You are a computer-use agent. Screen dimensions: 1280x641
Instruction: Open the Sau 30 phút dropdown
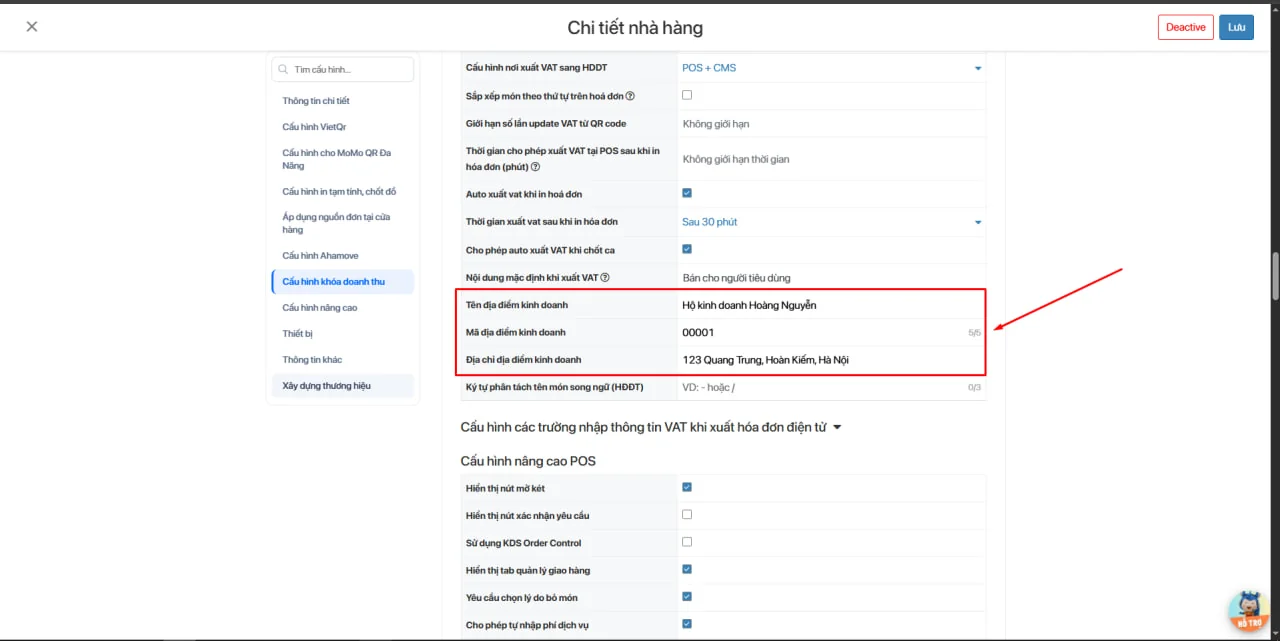click(x=832, y=222)
